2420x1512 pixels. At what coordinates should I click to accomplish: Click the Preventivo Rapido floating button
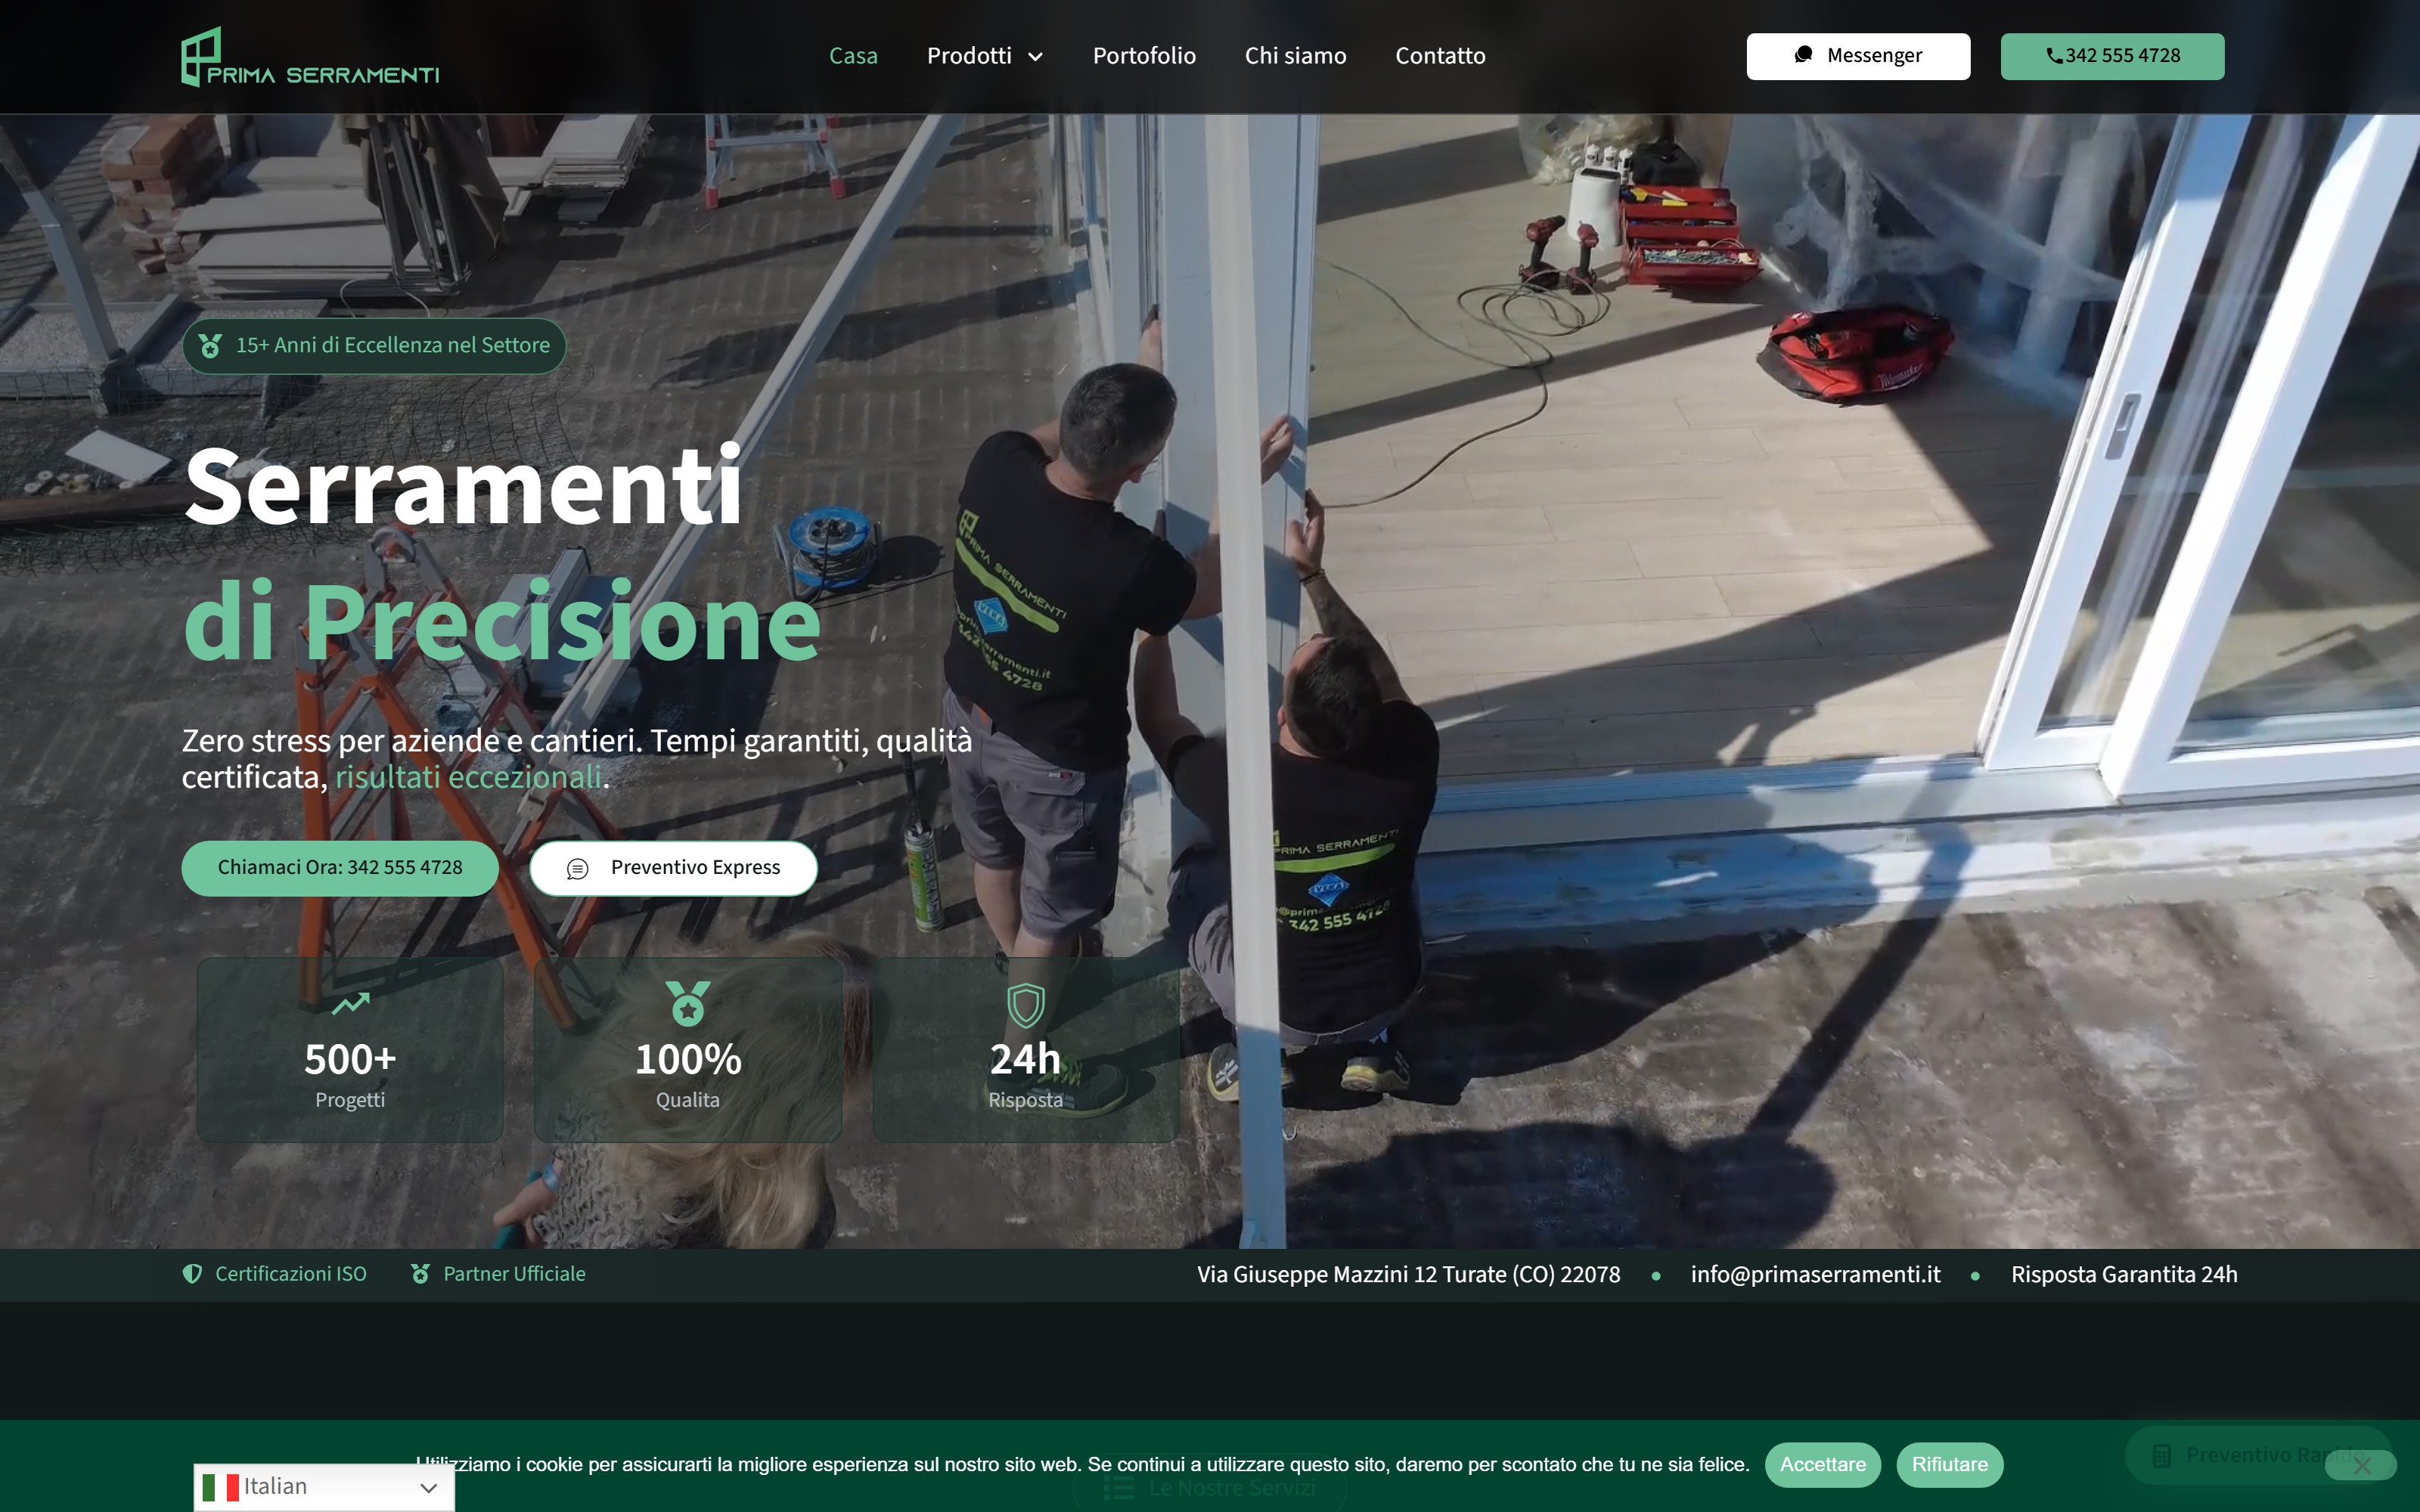2258,1455
